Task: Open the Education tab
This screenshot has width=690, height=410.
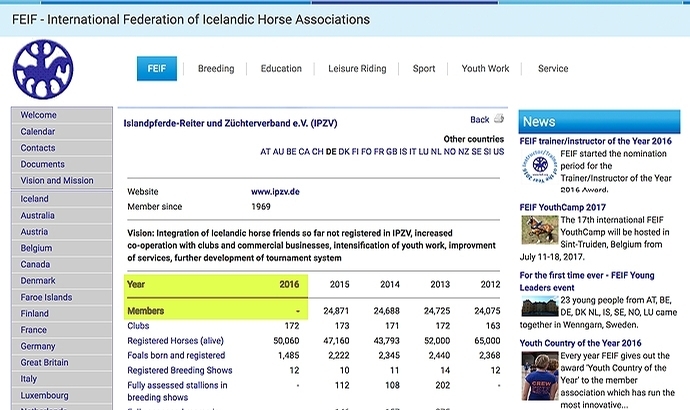Action: coord(281,69)
